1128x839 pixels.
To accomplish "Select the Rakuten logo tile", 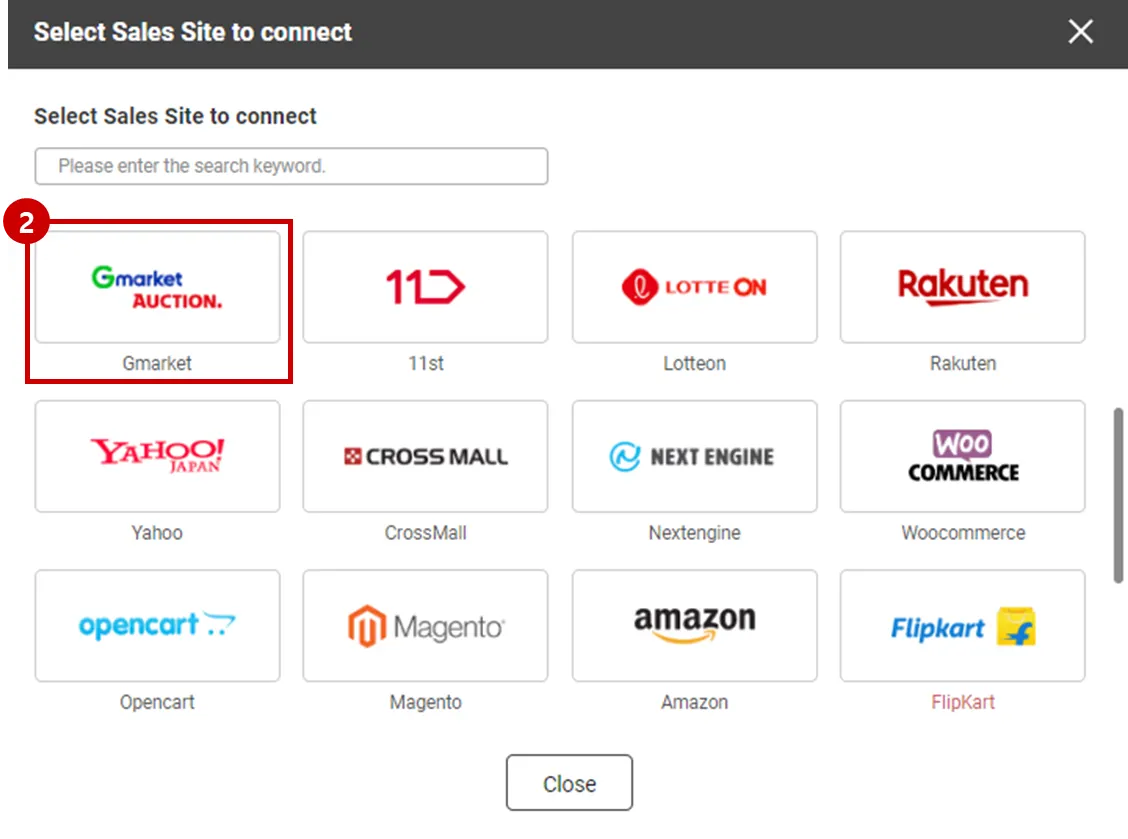I will click(962, 287).
